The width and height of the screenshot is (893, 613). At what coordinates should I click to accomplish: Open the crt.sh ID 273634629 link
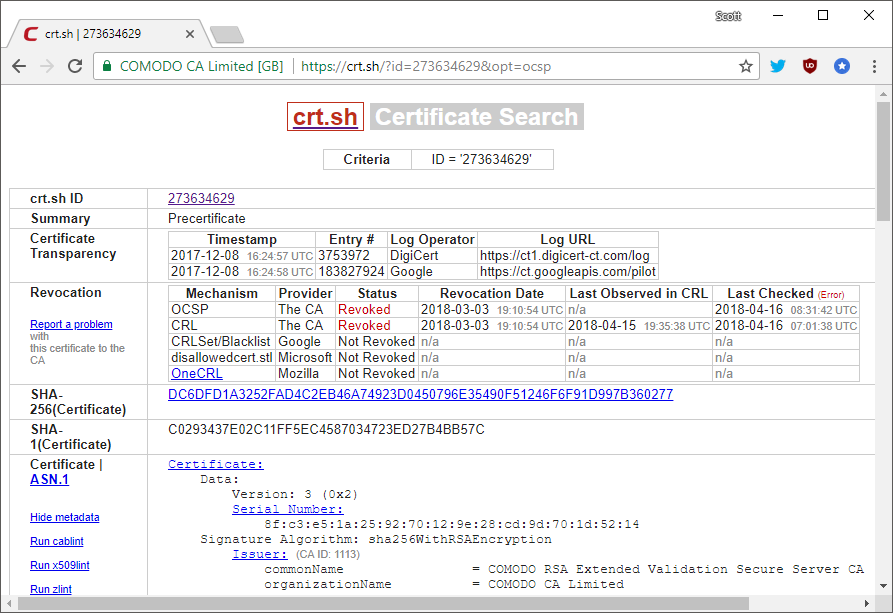pos(201,198)
